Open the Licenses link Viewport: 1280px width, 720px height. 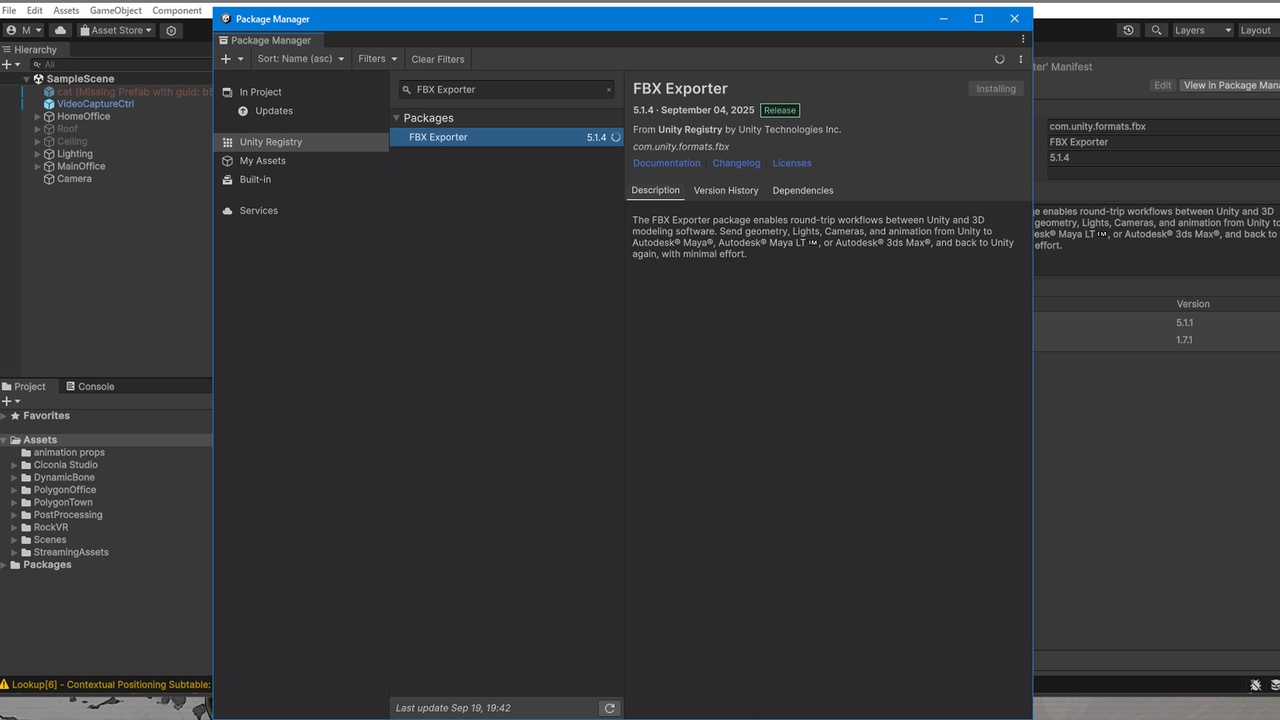pos(792,163)
